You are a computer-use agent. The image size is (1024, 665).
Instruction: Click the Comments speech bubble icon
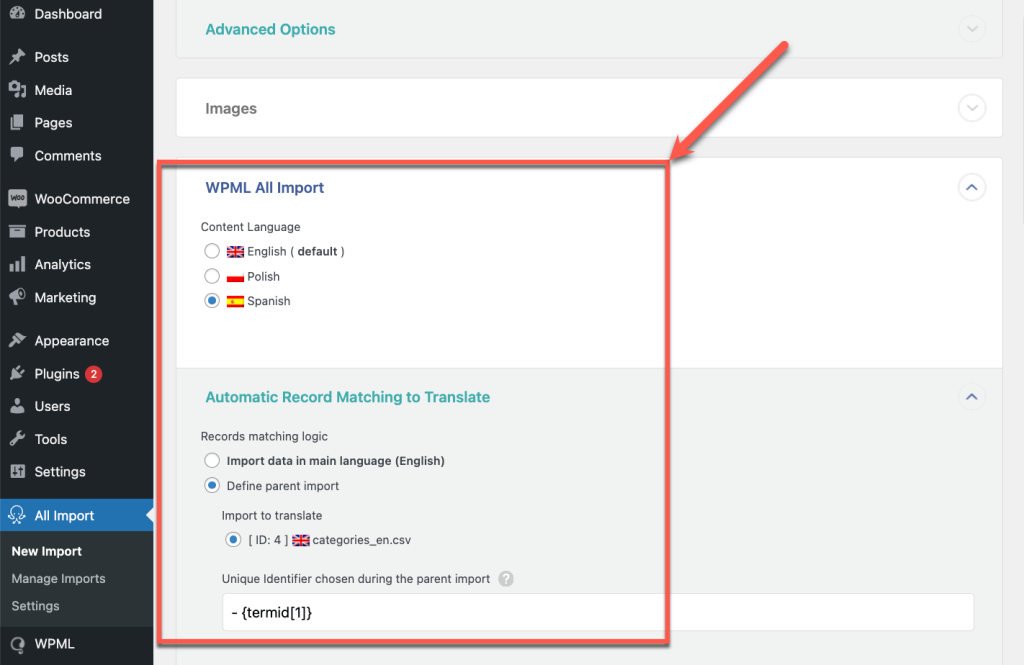click(x=18, y=155)
